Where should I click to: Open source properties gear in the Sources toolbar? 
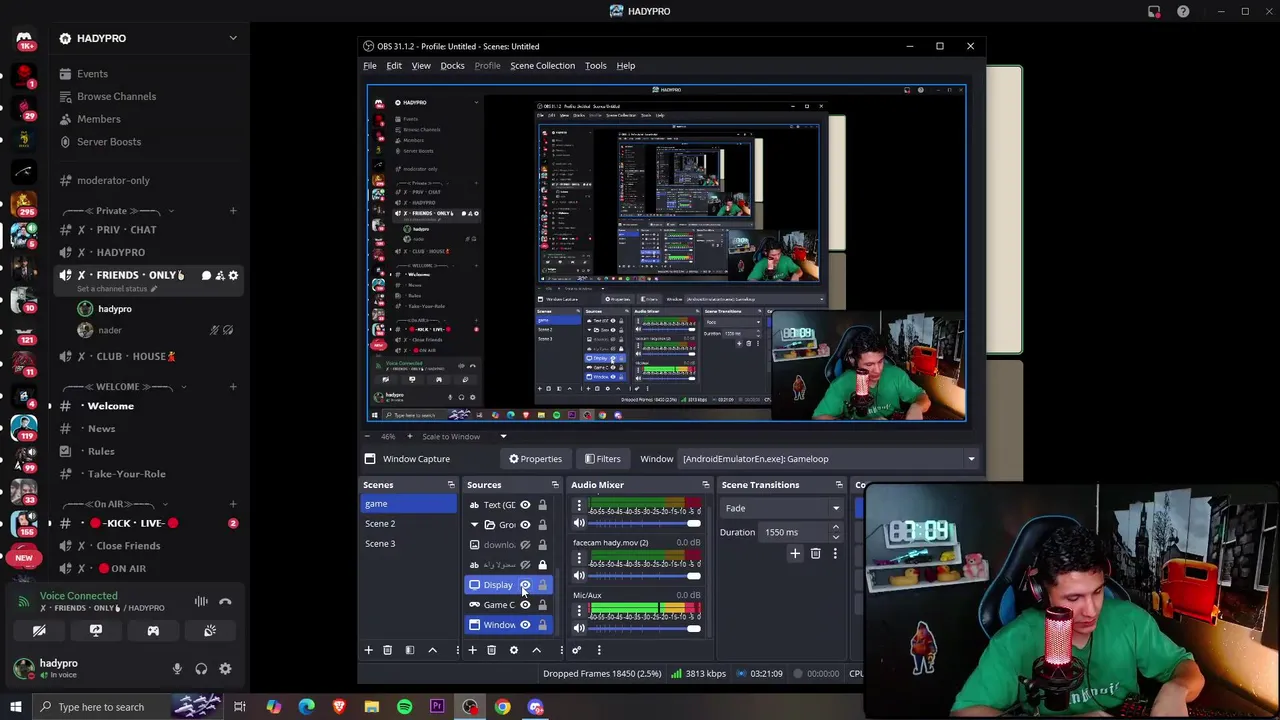pos(514,650)
